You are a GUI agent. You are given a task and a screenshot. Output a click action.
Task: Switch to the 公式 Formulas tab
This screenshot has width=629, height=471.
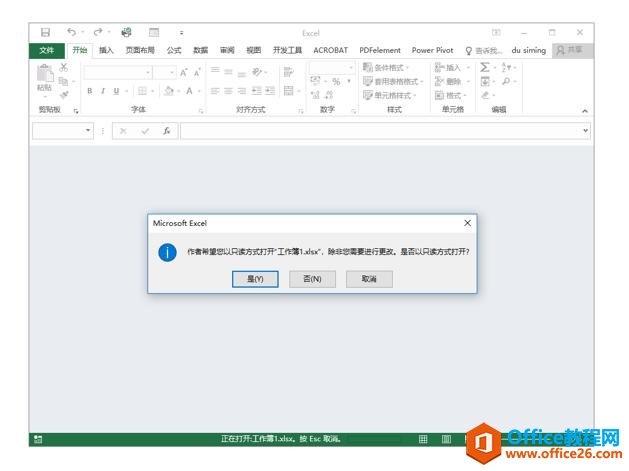[x=174, y=51]
